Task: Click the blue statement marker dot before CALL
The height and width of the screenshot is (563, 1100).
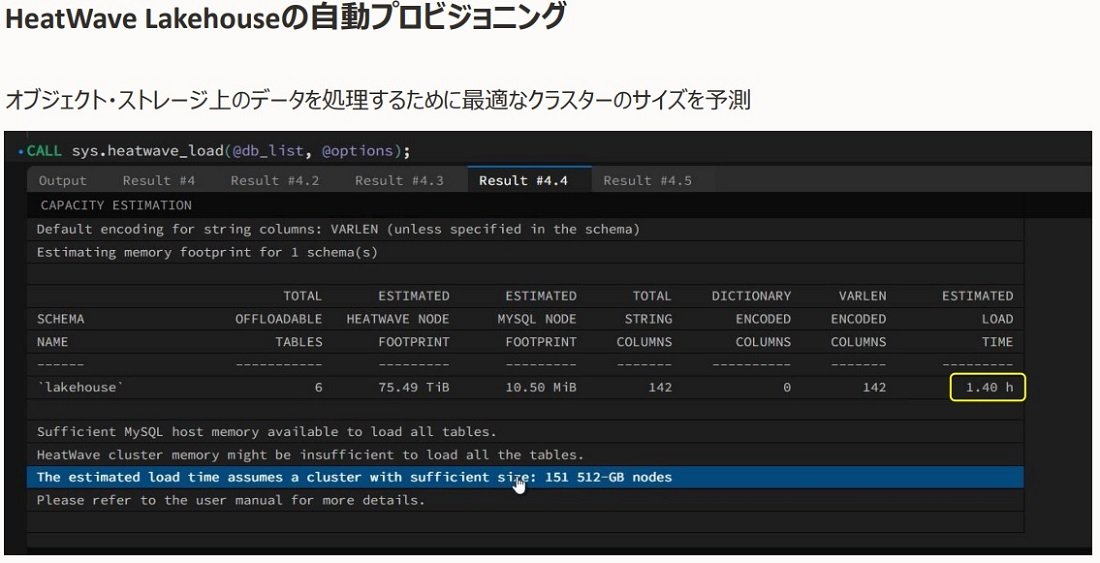Action: (20, 152)
